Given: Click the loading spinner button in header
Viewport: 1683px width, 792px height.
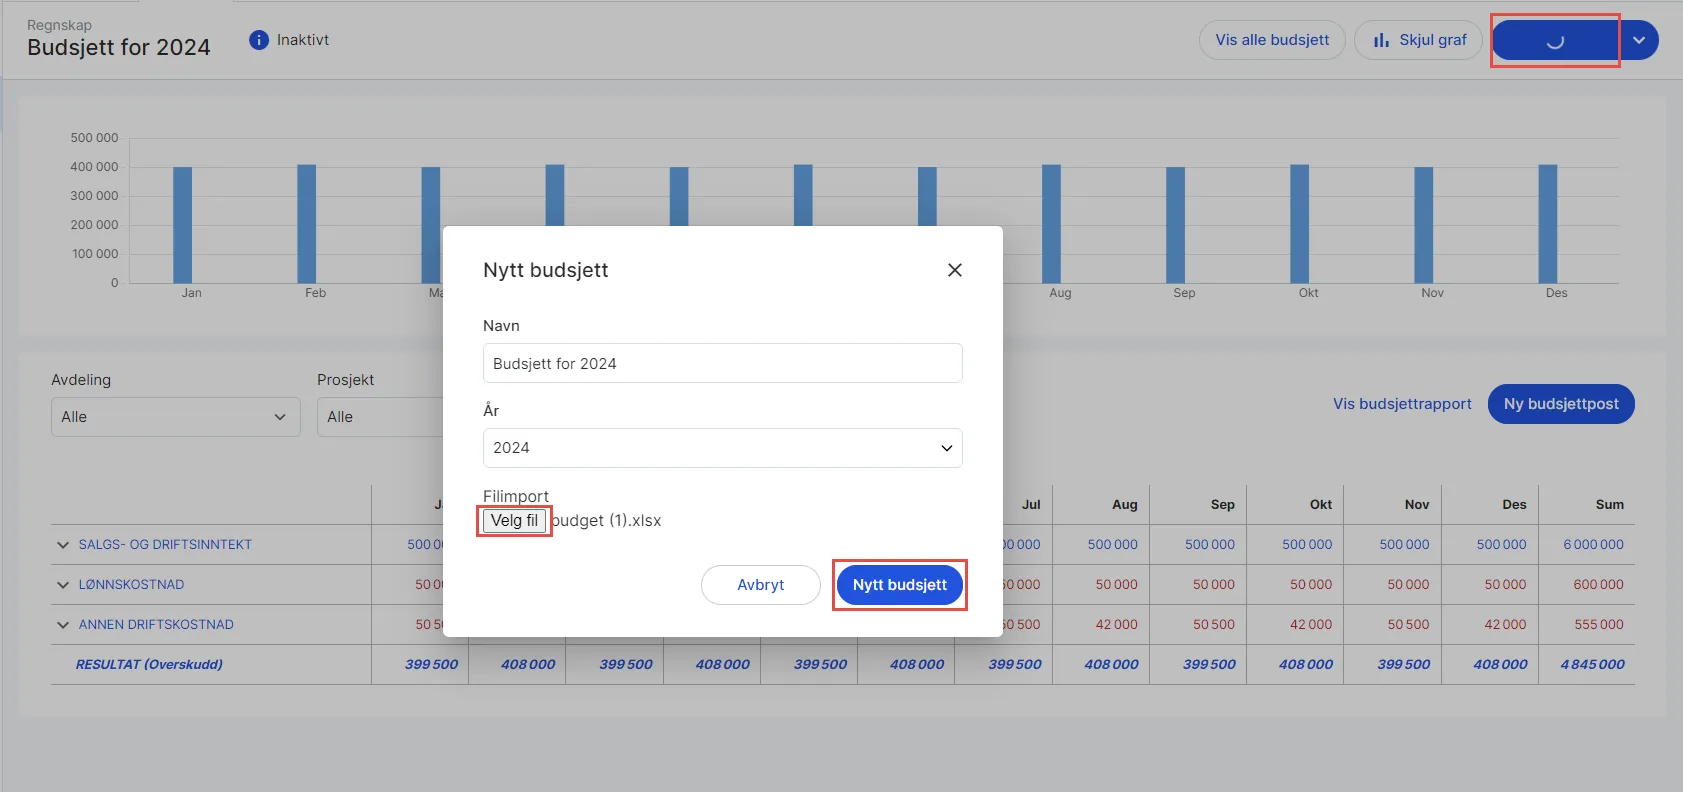Looking at the screenshot, I should [x=1554, y=41].
